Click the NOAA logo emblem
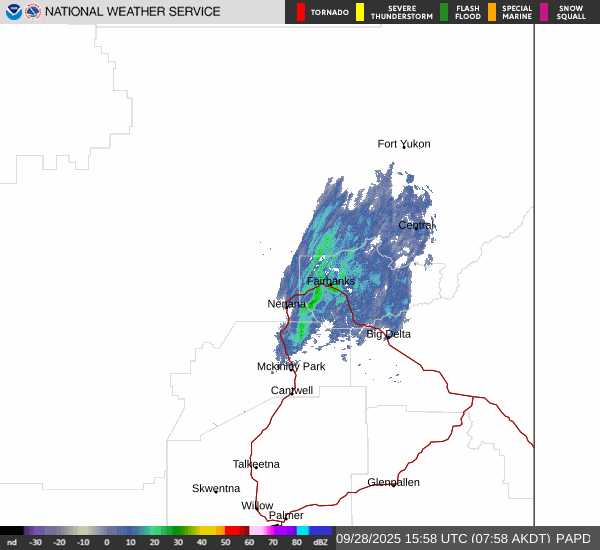Image resolution: width=600 pixels, height=550 pixels. point(13,12)
